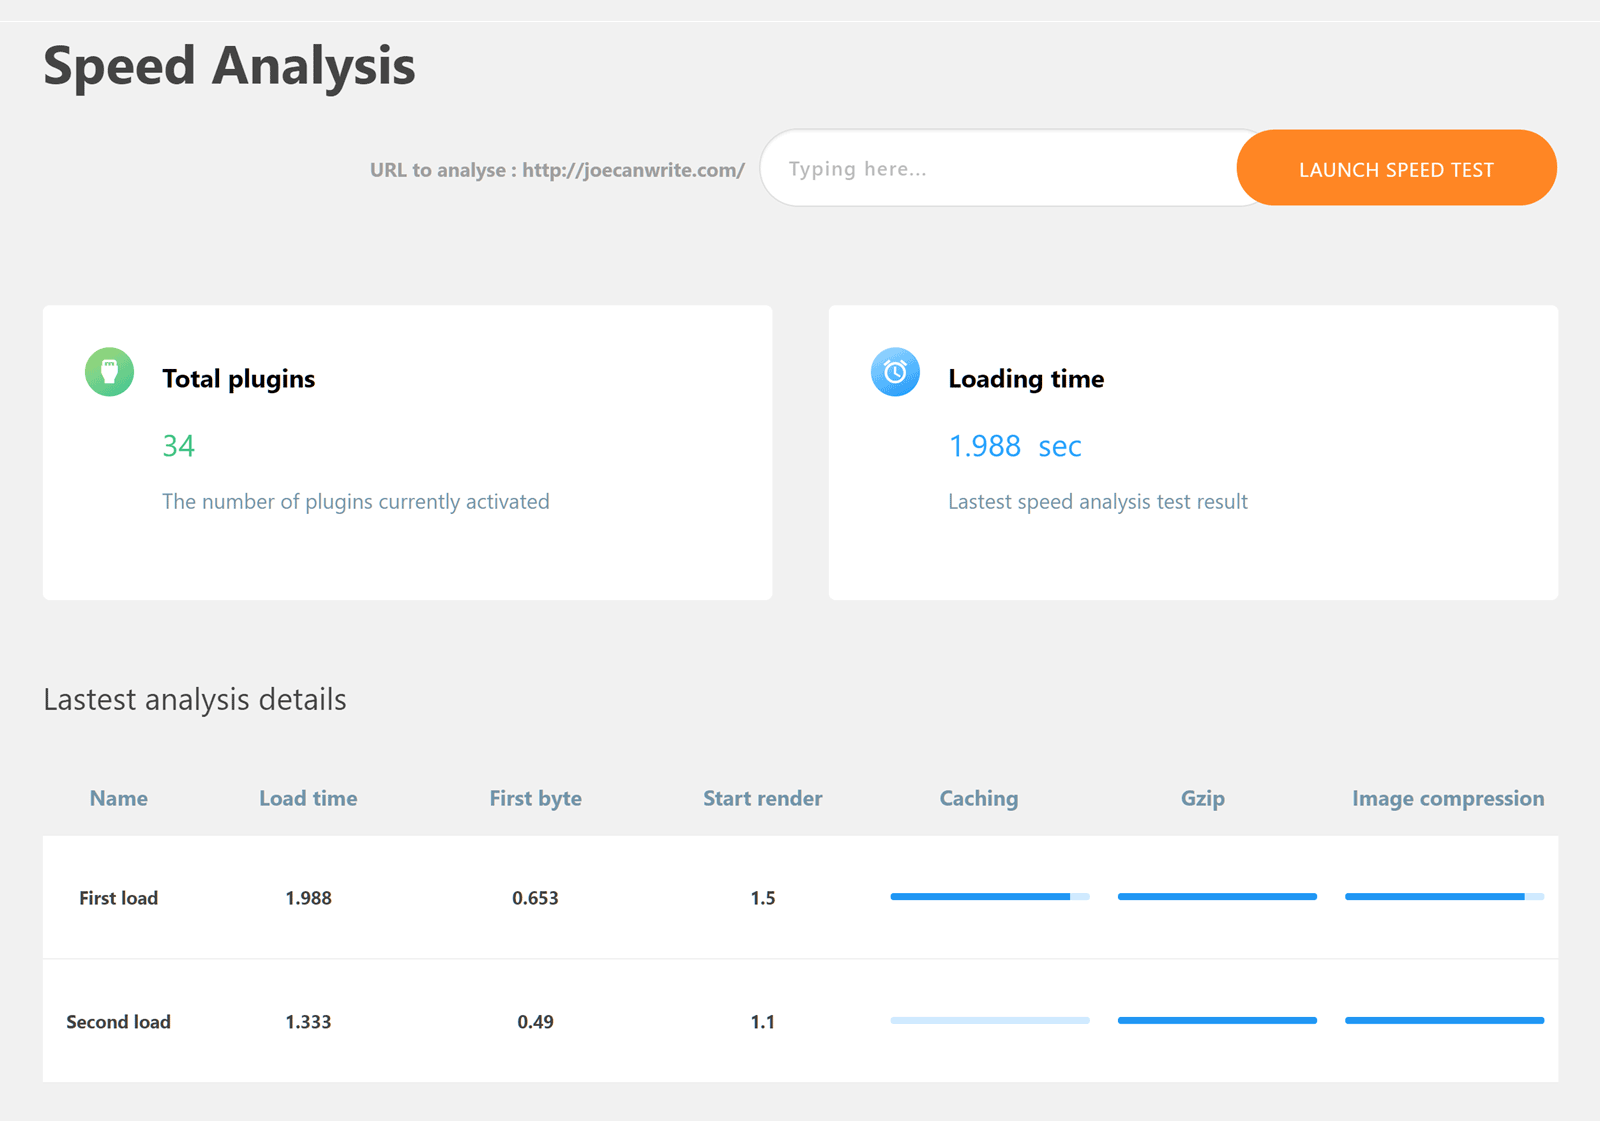This screenshot has width=1600, height=1121.
Task: Click the blue 1.988 sec loading time value
Action: point(1014,447)
